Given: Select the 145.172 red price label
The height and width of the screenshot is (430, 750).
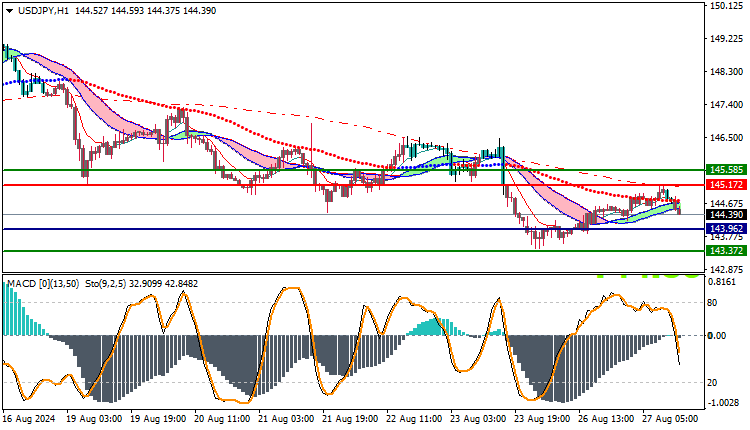Looking at the screenshot, I should [726, 185].
